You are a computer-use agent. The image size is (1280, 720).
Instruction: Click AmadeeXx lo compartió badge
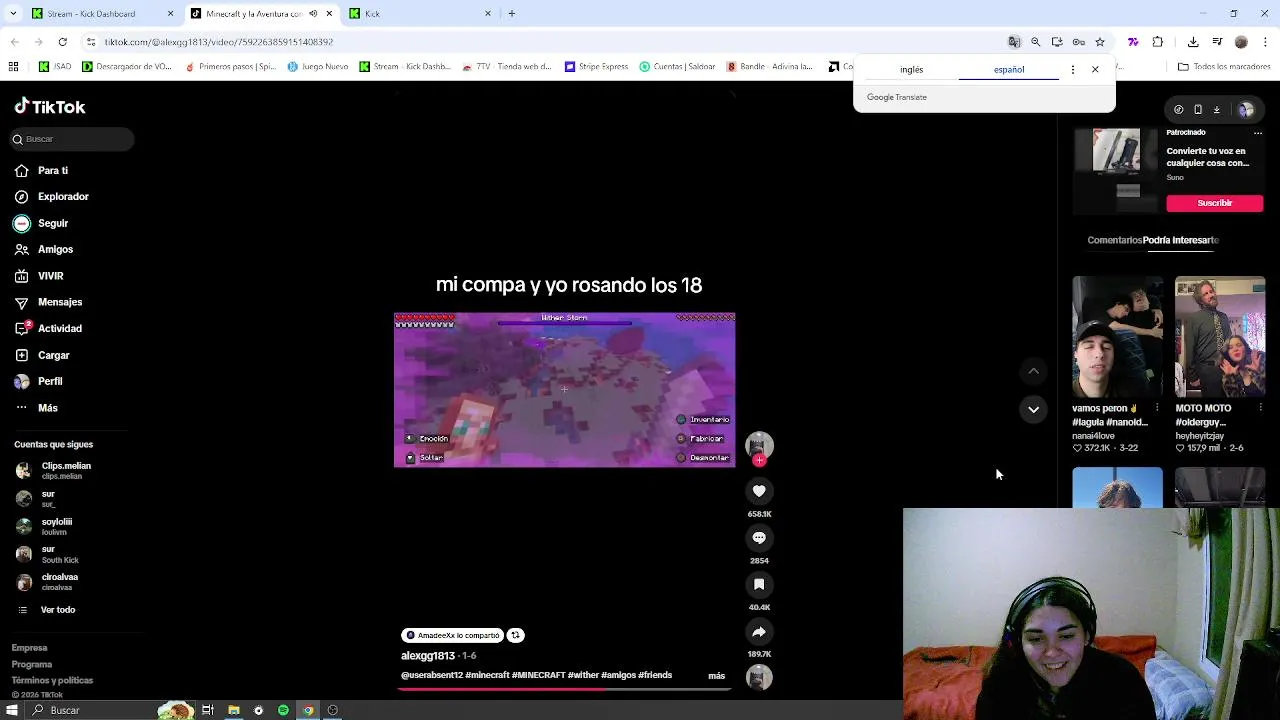point(452,635)
